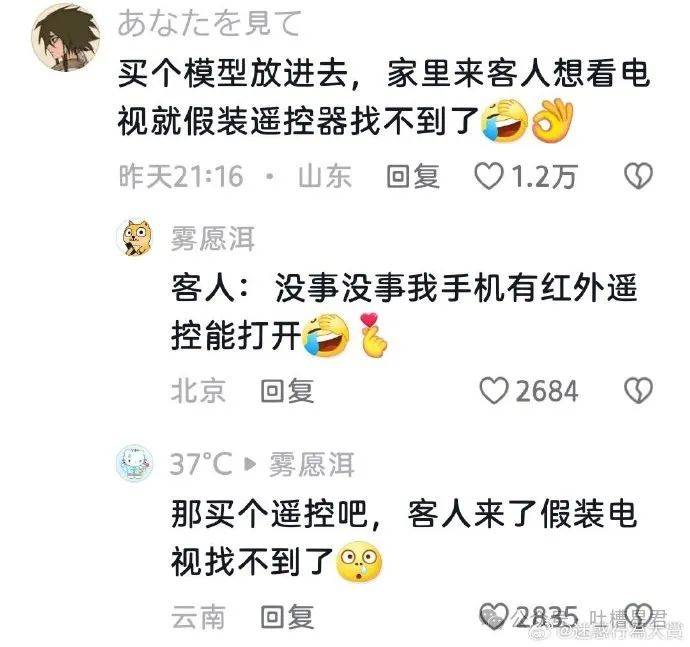Open the あなたを見て user avatar
The width and height of the screenshot is (690, 647).
66,37
